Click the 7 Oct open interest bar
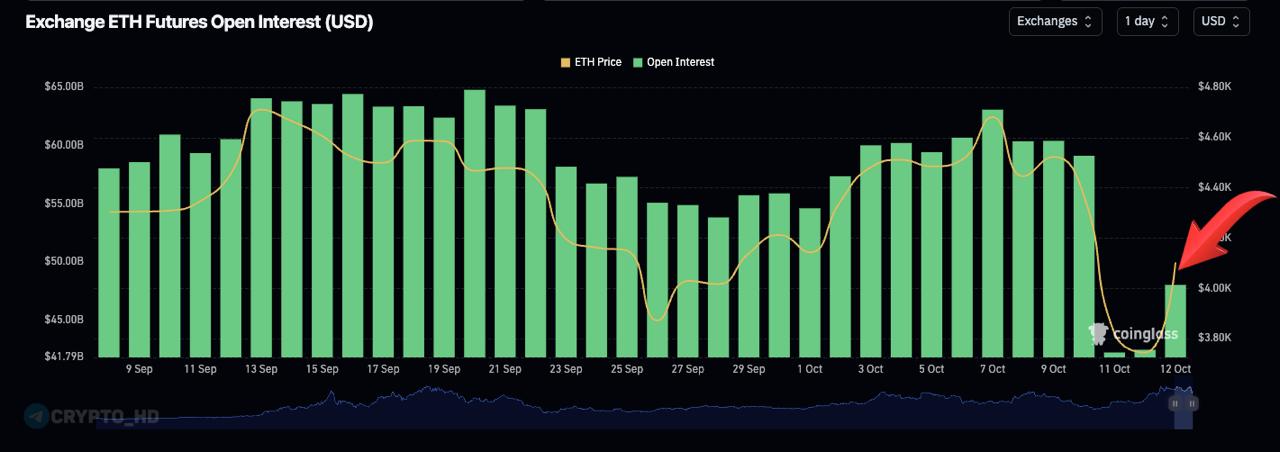1280x452 pixels. click(992, 233)
